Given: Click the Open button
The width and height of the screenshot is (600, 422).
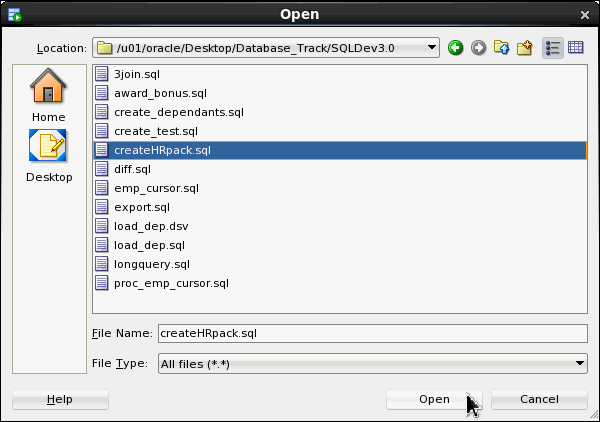Looking at the screenshot, I should tap(434, 399).
